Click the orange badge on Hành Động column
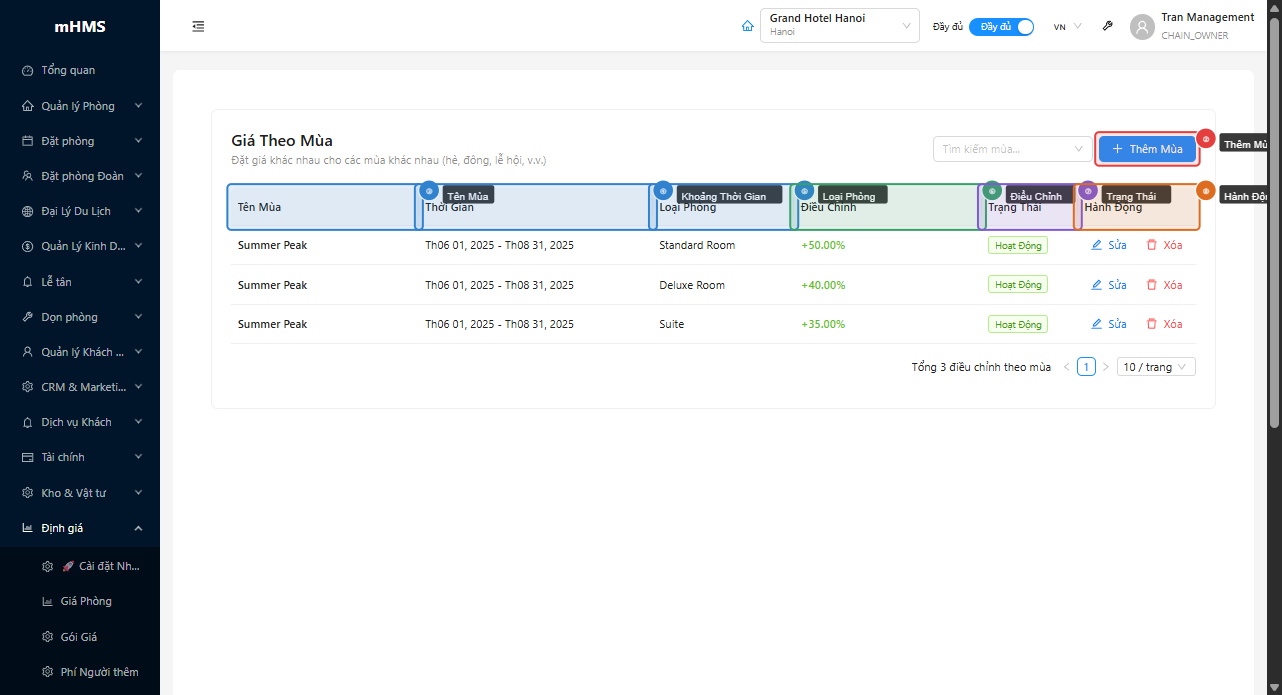The image size is (1282, 695). (x=1206, y=190)
